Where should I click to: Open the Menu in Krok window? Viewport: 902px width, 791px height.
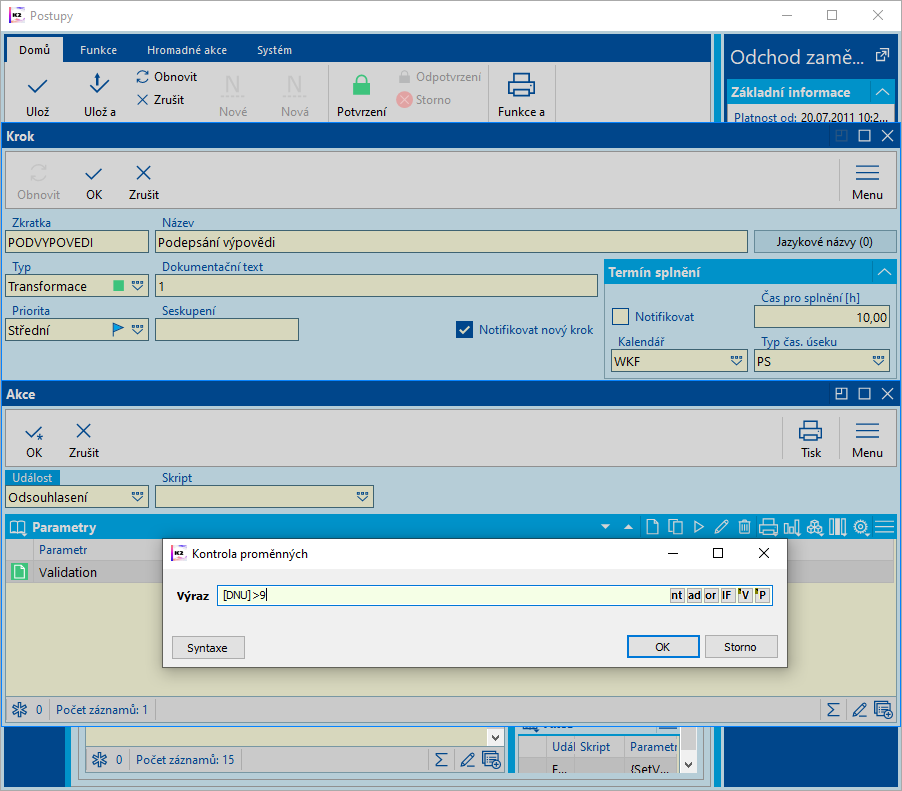coord(867,184)
